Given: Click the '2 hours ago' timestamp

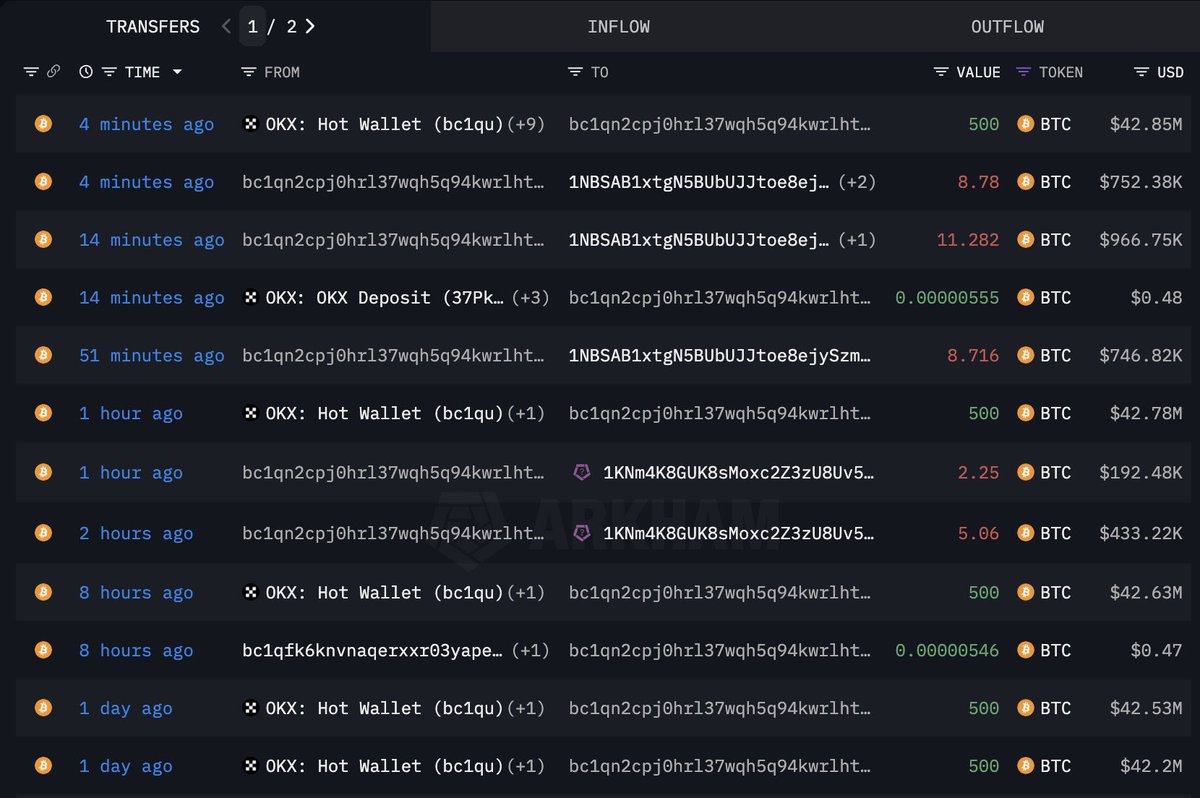Looking at the screenshot, I should (136, 534).
